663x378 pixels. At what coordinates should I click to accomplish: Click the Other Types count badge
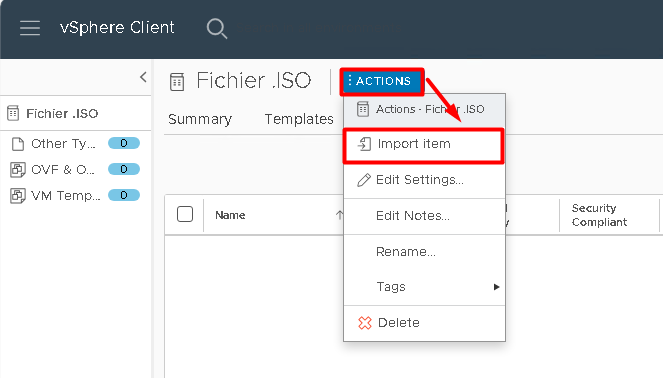[x=124, y=143]
